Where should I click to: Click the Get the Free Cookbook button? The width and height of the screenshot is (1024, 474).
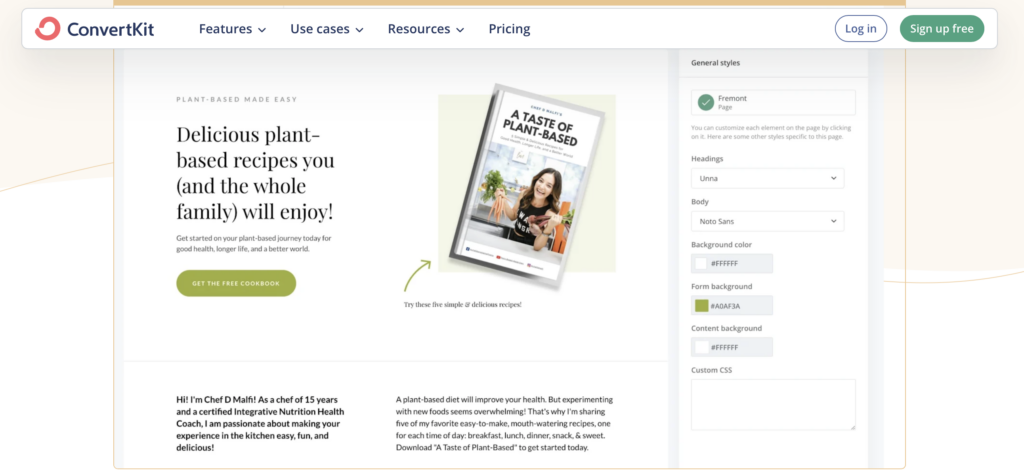point(236,283)
